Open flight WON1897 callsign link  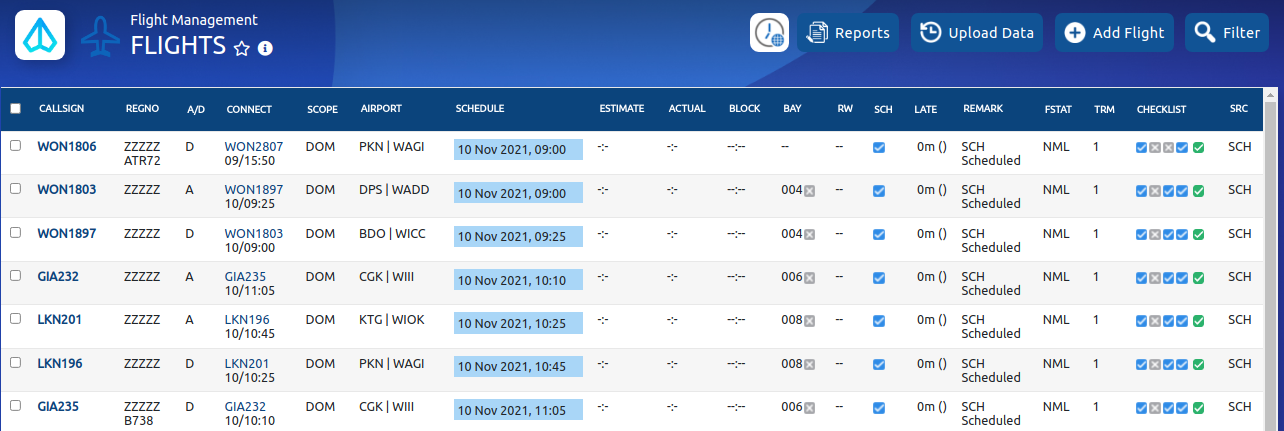click(67, 233)
